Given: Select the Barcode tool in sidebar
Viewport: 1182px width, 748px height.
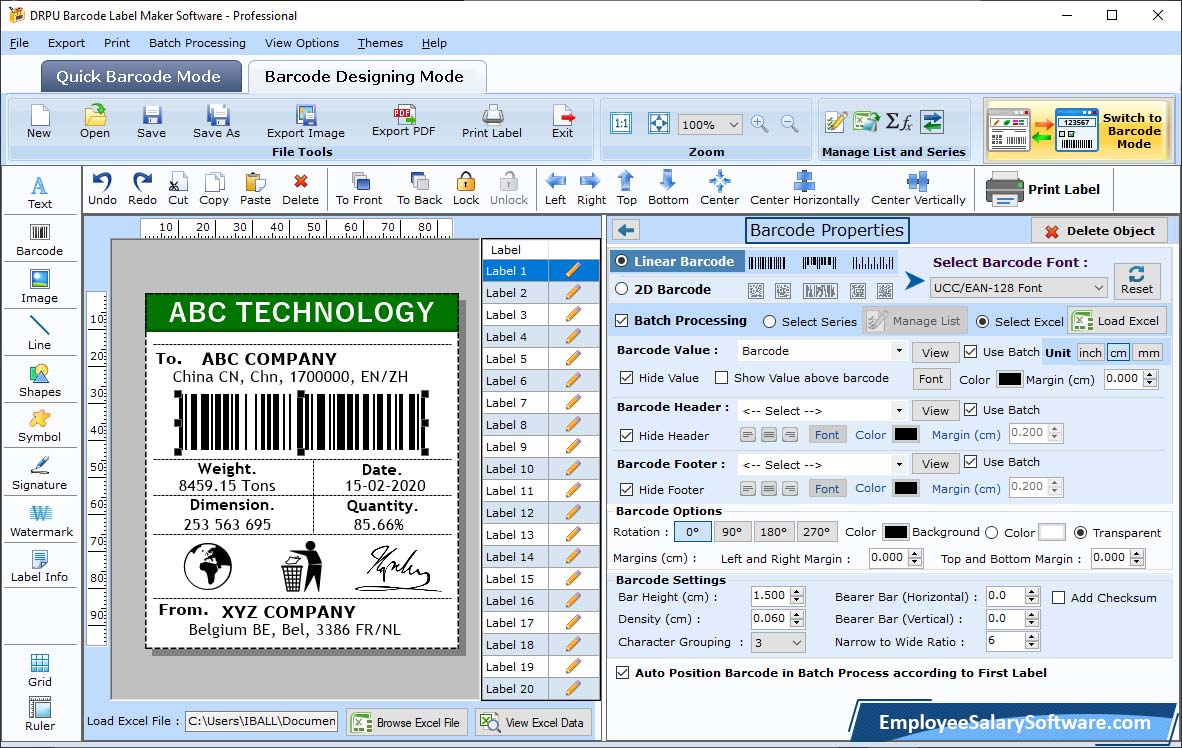Looking at the screenshot, I should pos(39,240).
